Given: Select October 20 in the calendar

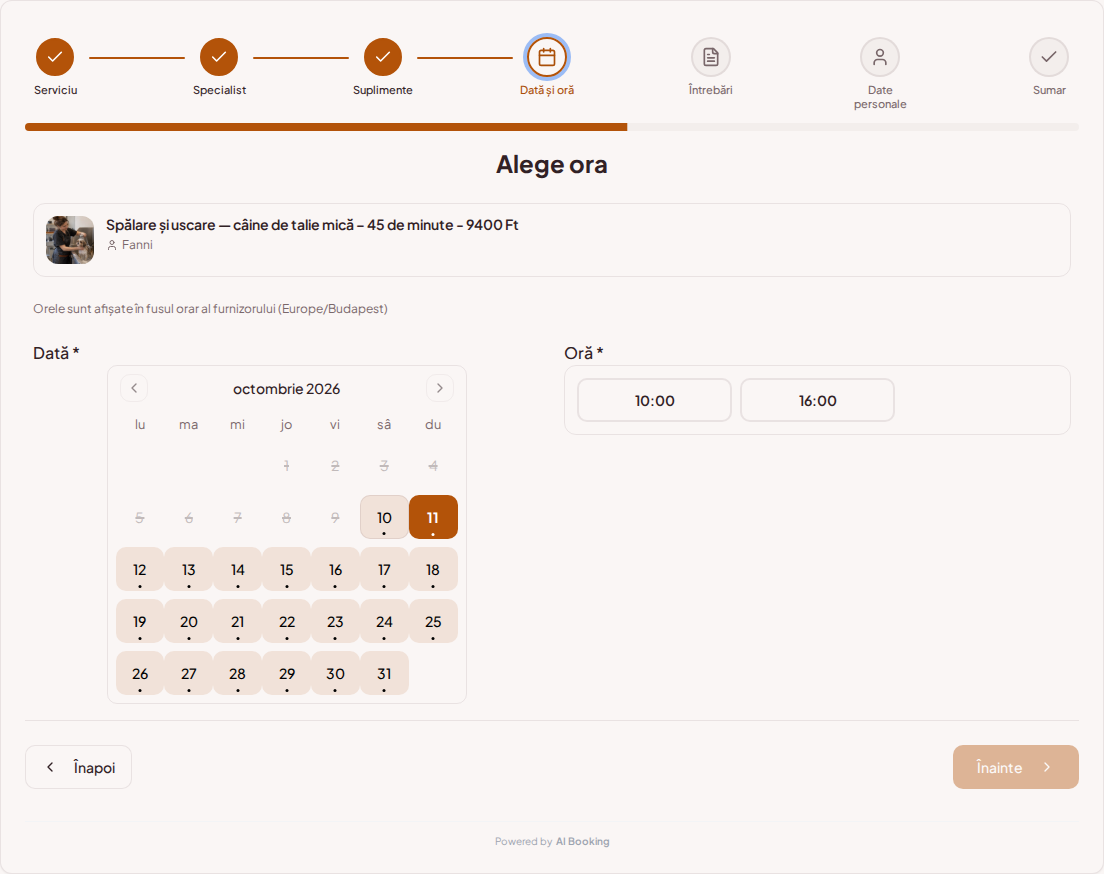Looking at the screenshot, I should pyautogui.click(x=189, y=621).
